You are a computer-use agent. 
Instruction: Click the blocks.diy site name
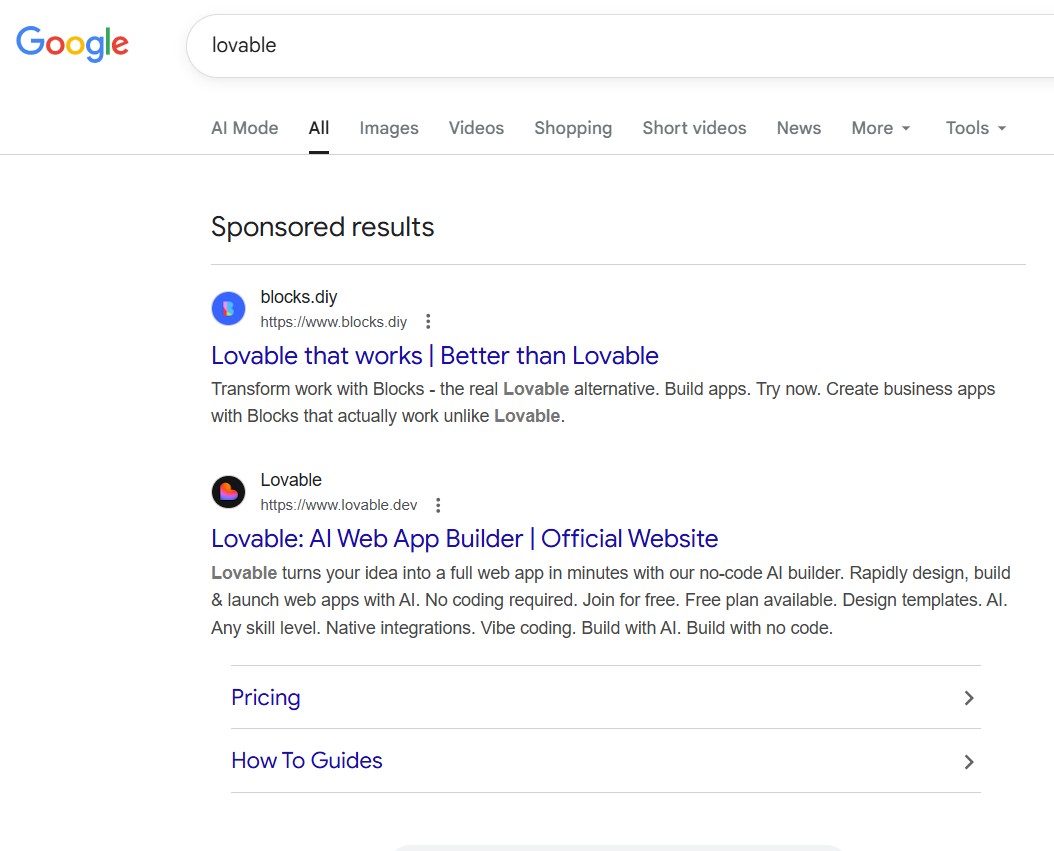coord(298,296)
